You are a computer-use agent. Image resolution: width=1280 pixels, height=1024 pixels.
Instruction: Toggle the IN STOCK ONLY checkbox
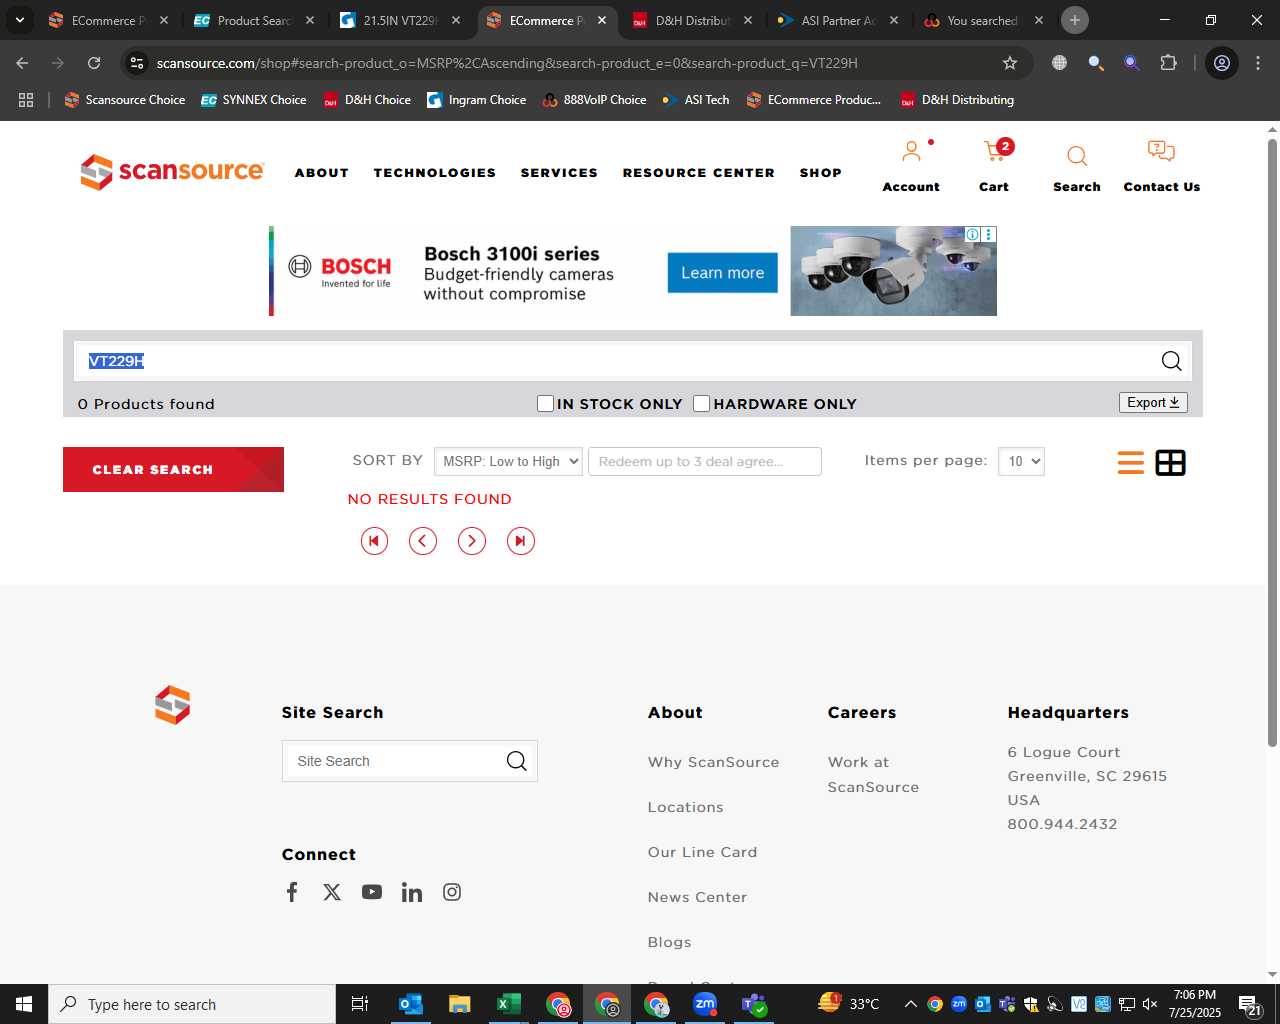[x=545, y=403]
